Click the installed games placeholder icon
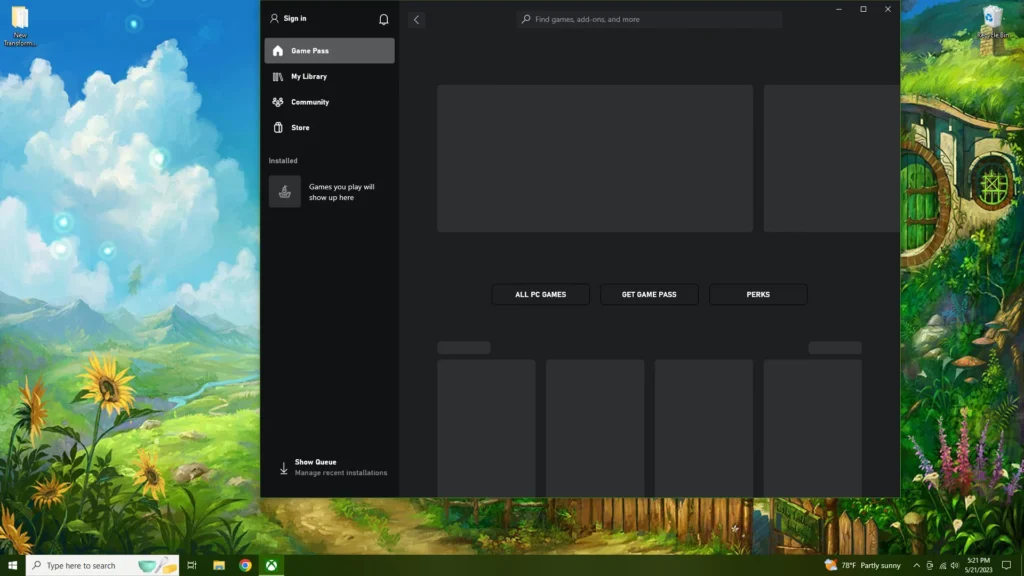1024x576 pixels. tap(285, 191)
